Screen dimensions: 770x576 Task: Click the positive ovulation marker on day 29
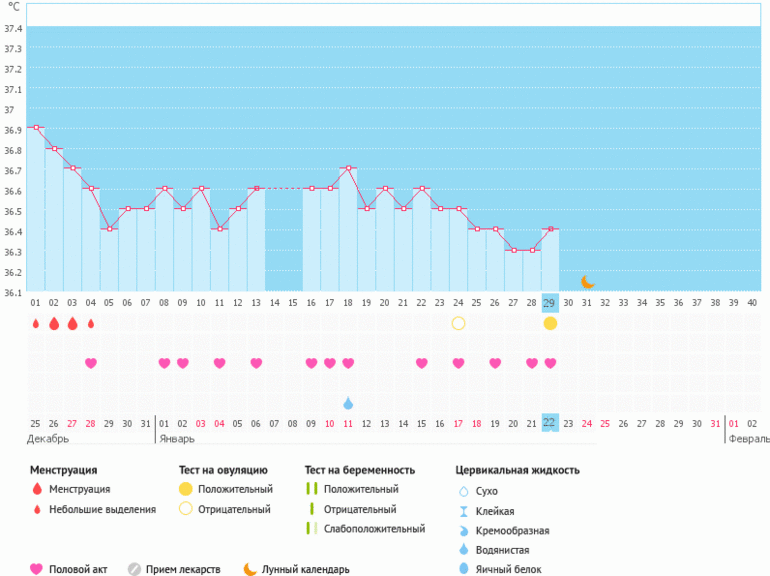pos(550,323)
